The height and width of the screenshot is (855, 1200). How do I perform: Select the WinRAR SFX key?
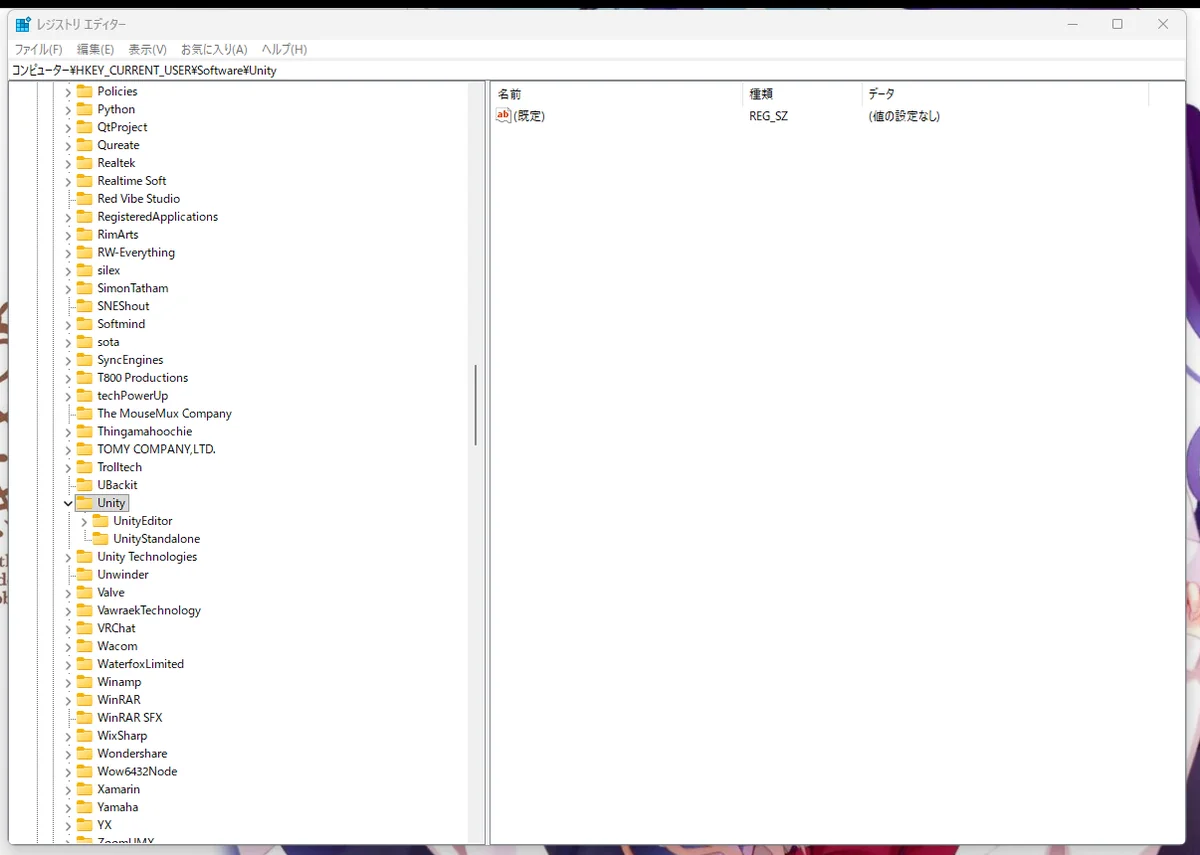pyautogui.click(x=129, y=718)
